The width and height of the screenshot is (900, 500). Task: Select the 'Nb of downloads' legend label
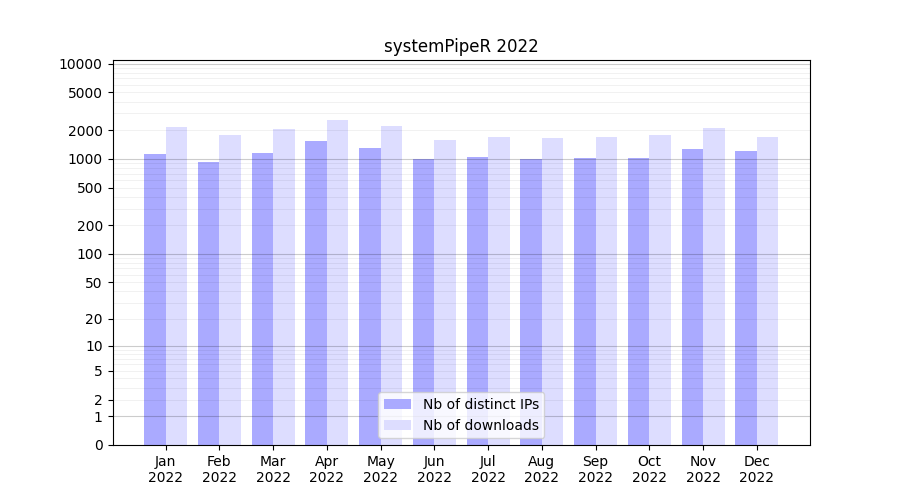click(480, 425)
